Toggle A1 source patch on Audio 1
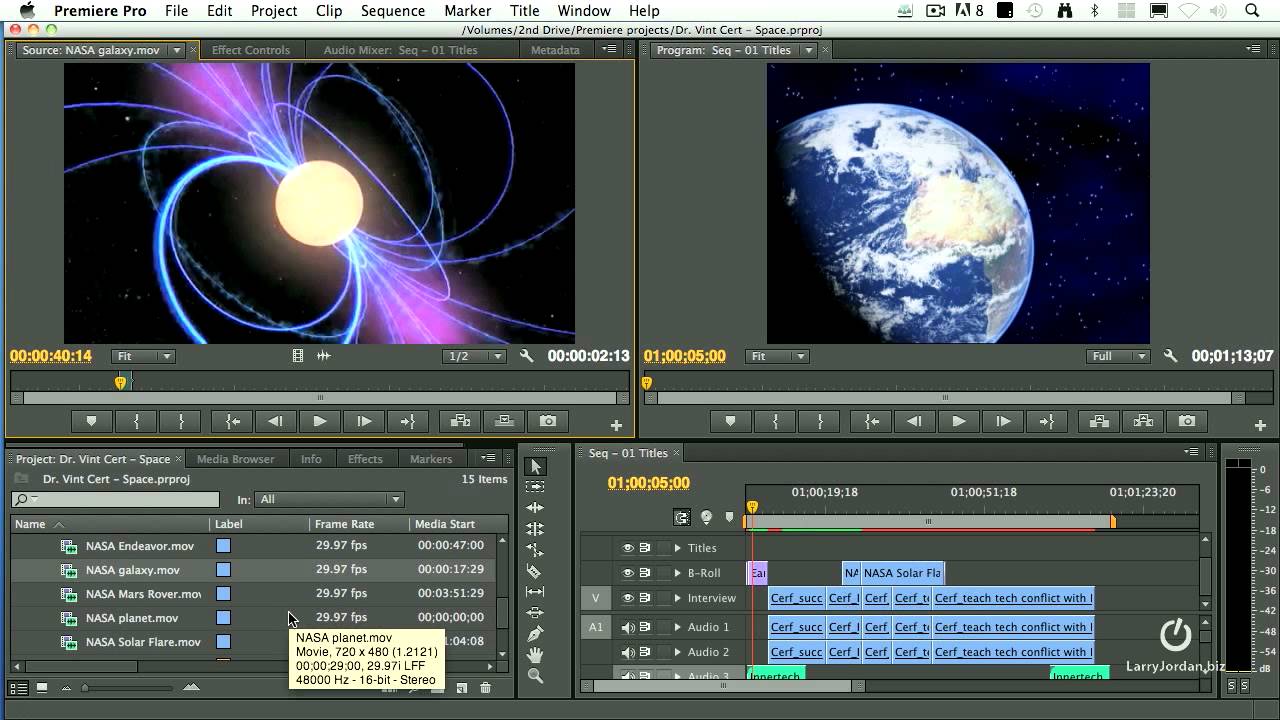 click(x=595, y=627)
